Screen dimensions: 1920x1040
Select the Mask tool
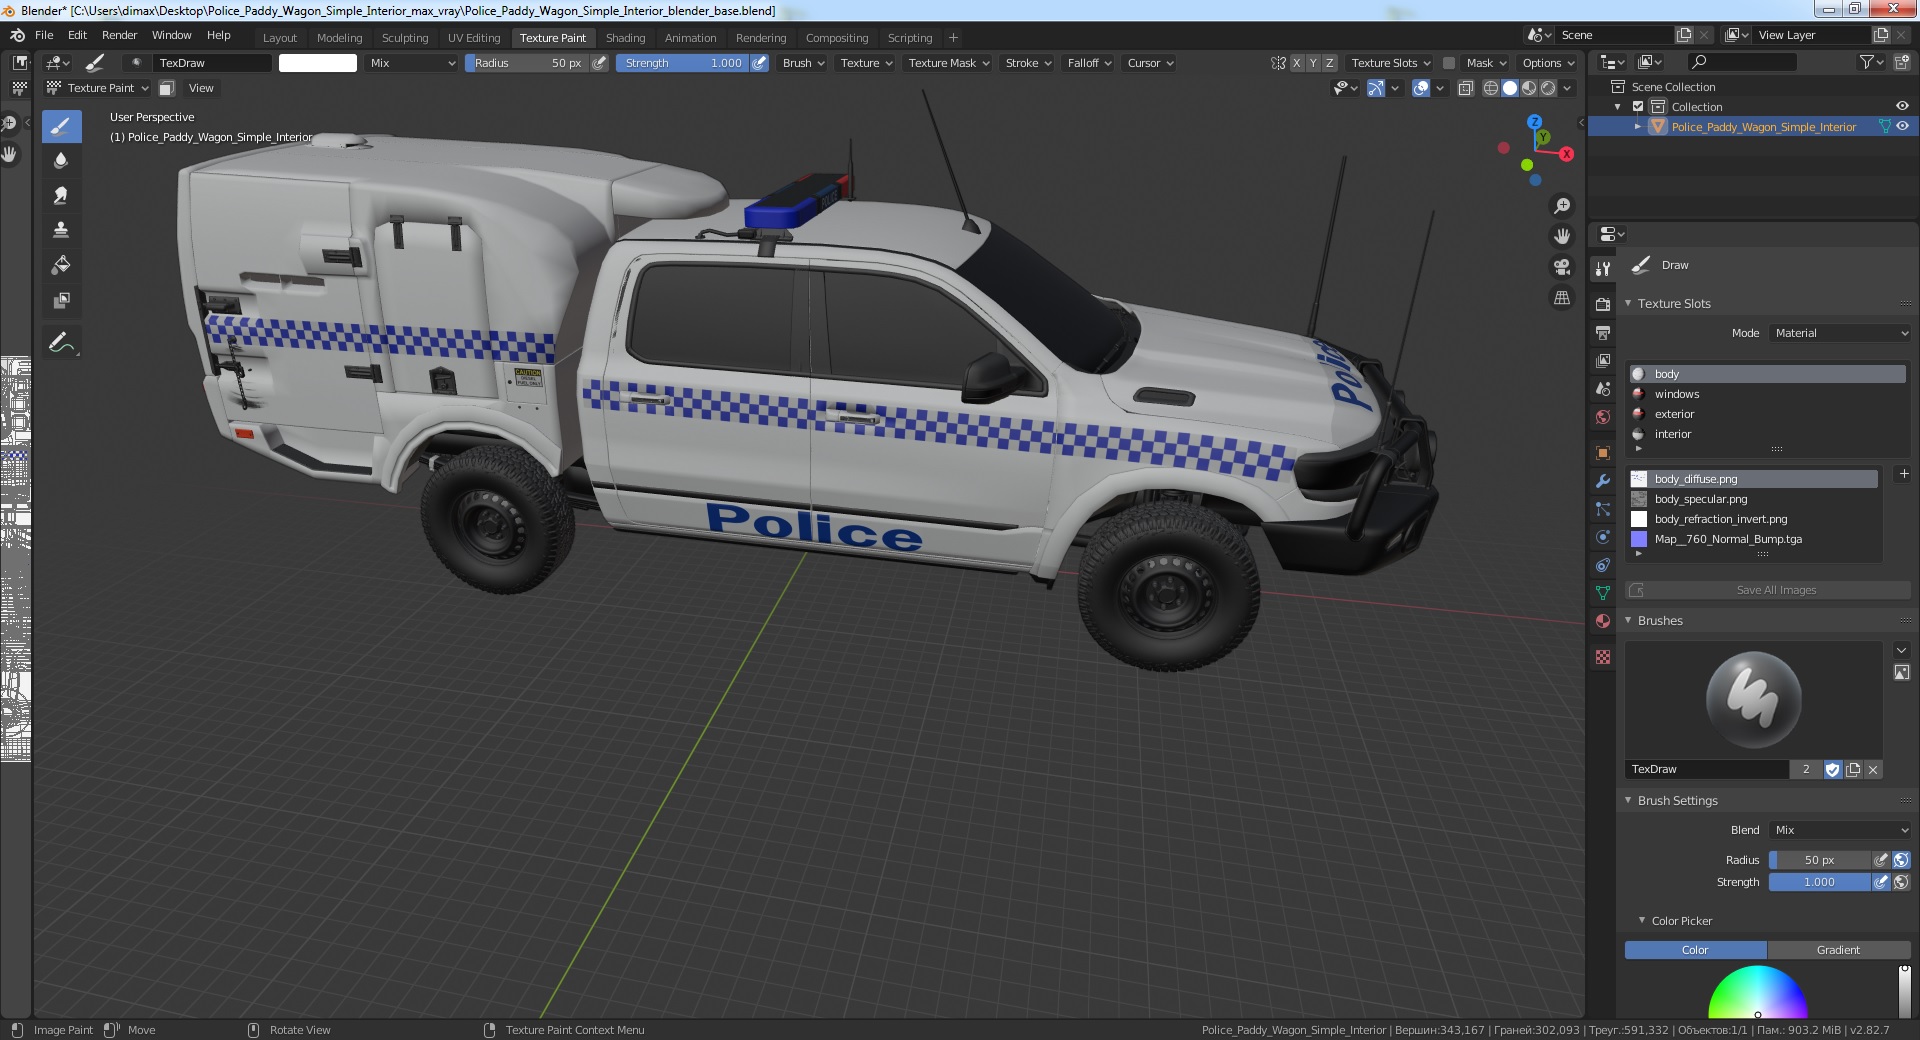61,300
